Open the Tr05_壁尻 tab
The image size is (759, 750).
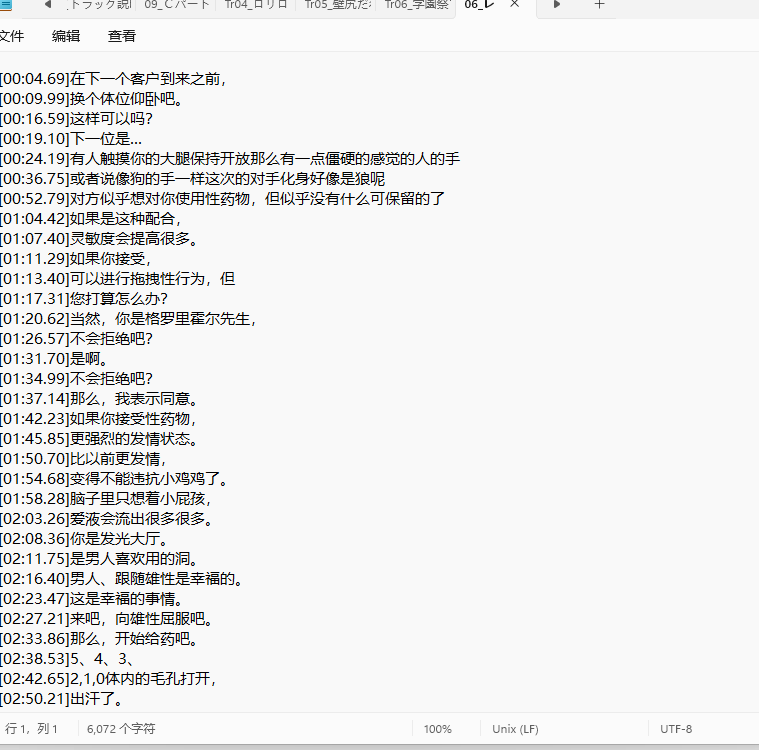click(335, 5)
